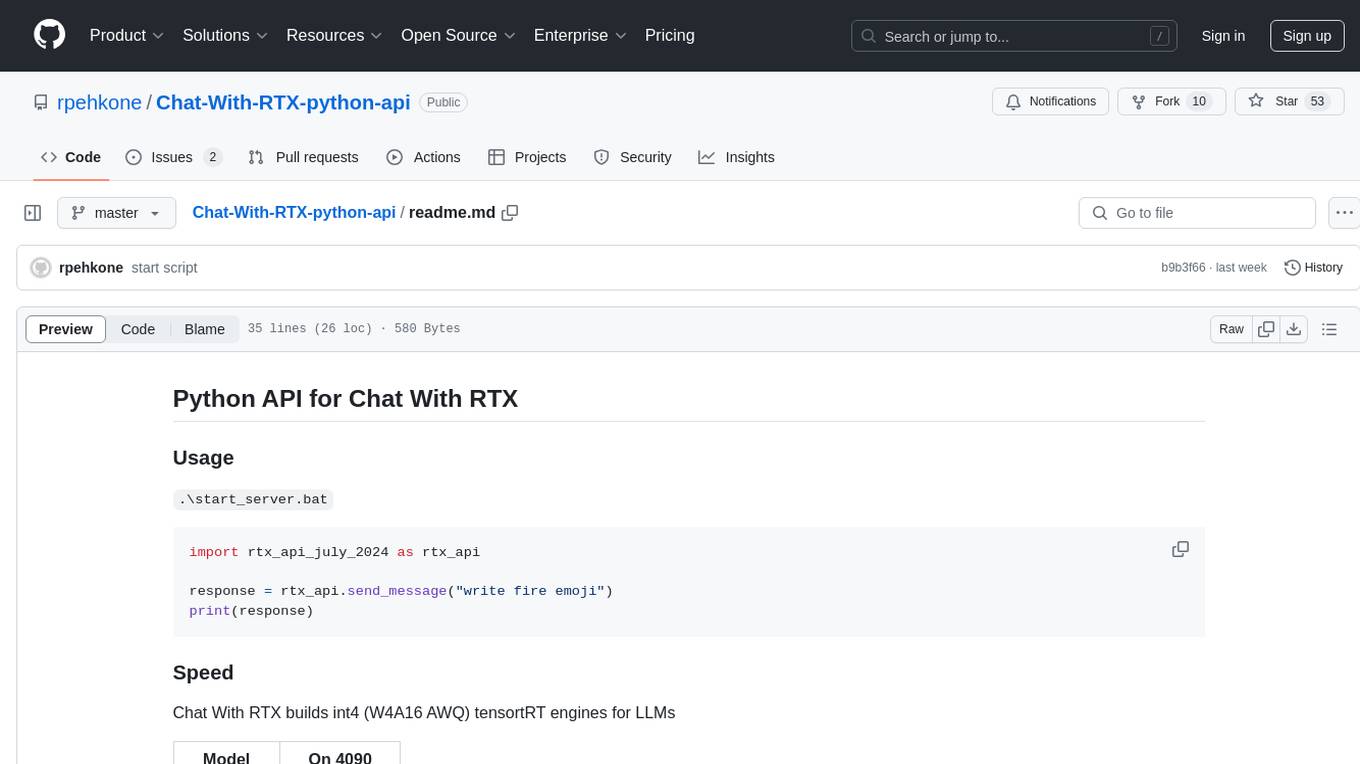The width and height of the screenshot is (1360, 764).
Task: Open the Chat-With-RTX-python-api repository title
Action: click(x=283, y=102)
